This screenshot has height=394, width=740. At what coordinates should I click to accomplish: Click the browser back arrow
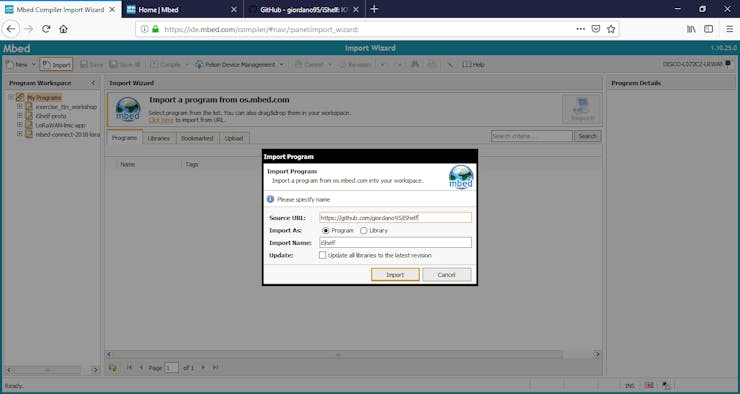click(10, 29)
